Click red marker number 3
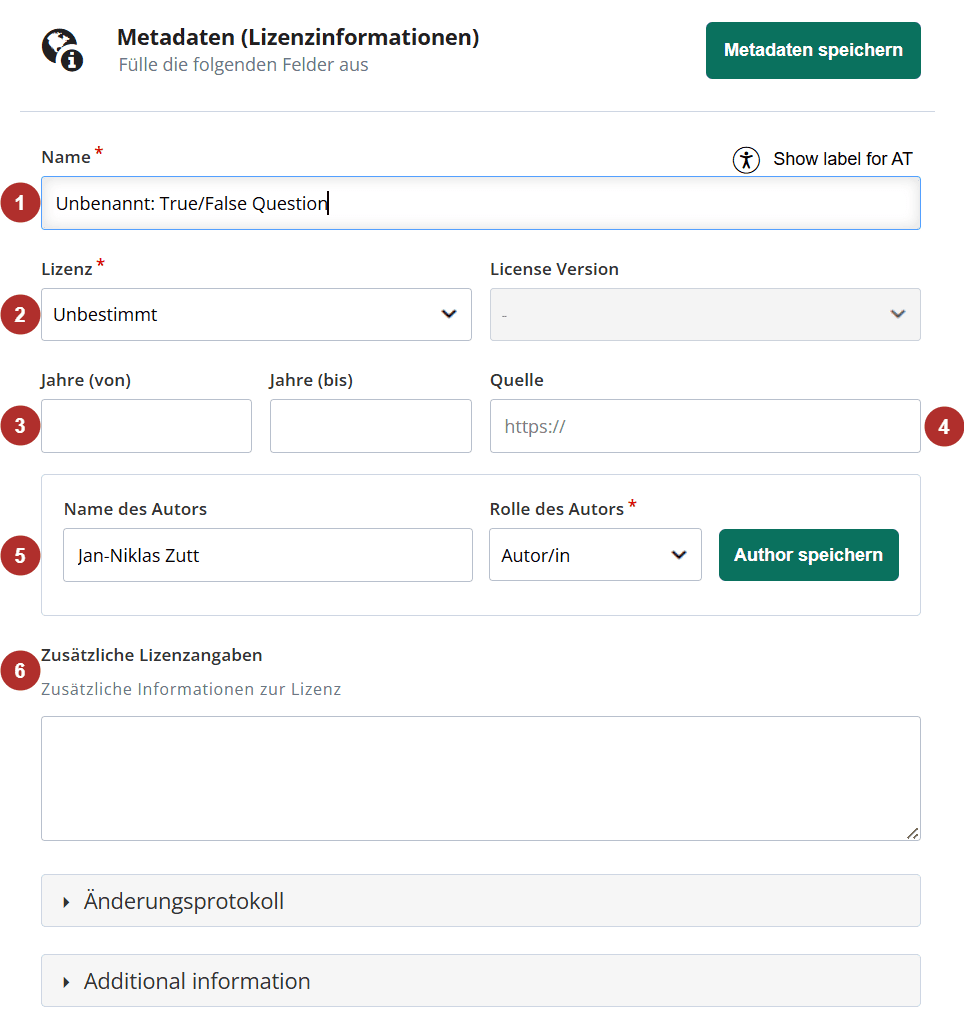The height and width of the screenshot is (1025, 964). (20, 426)
